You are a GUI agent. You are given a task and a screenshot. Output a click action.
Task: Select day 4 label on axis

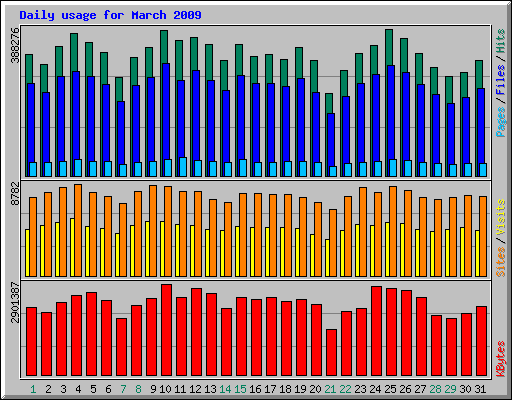(x=78, y=389)
